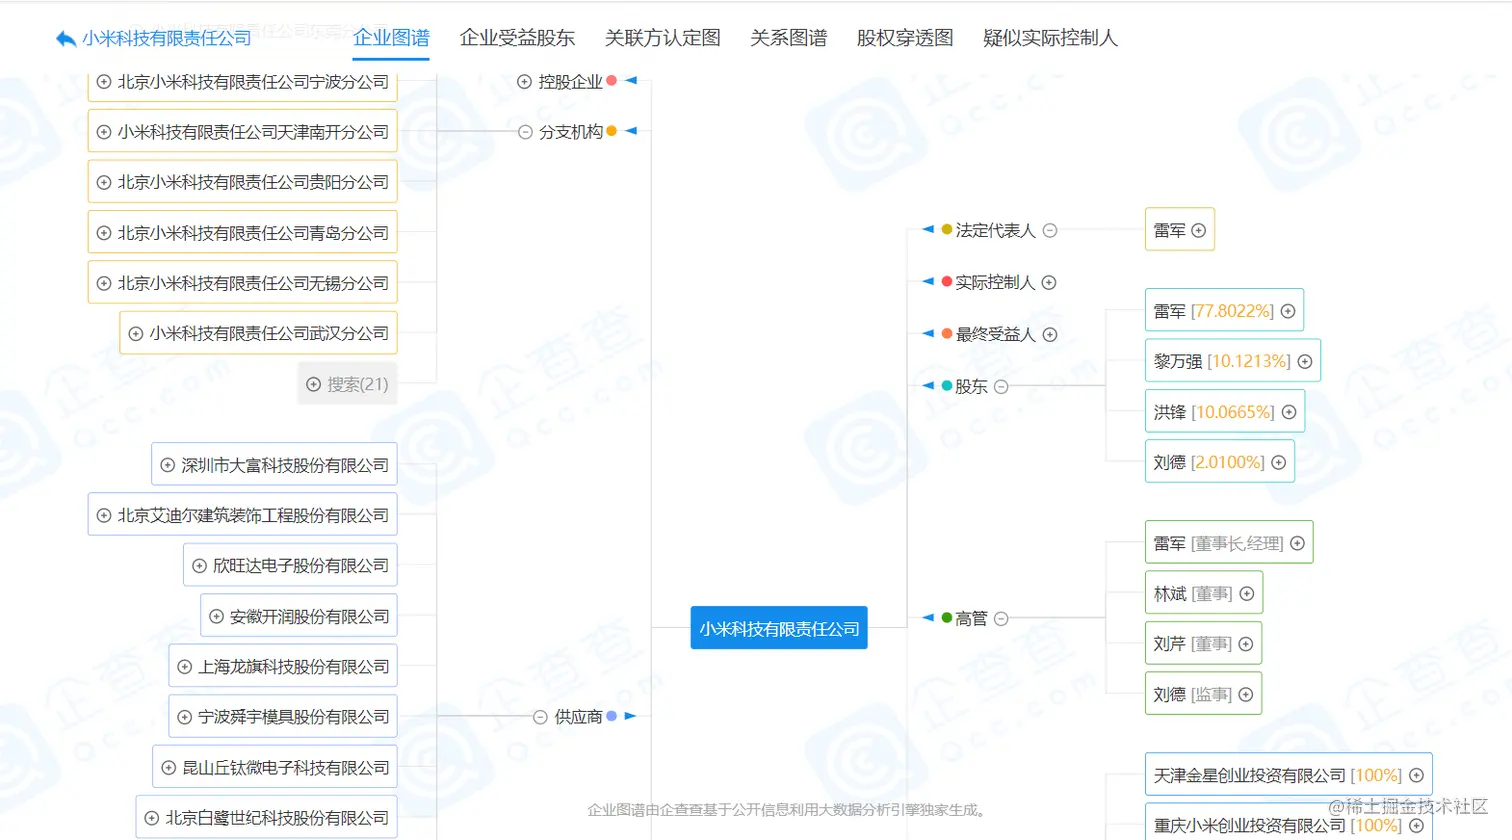
Task: Select executive text 刘芹 [董事]
Action: coord(1193,644)
